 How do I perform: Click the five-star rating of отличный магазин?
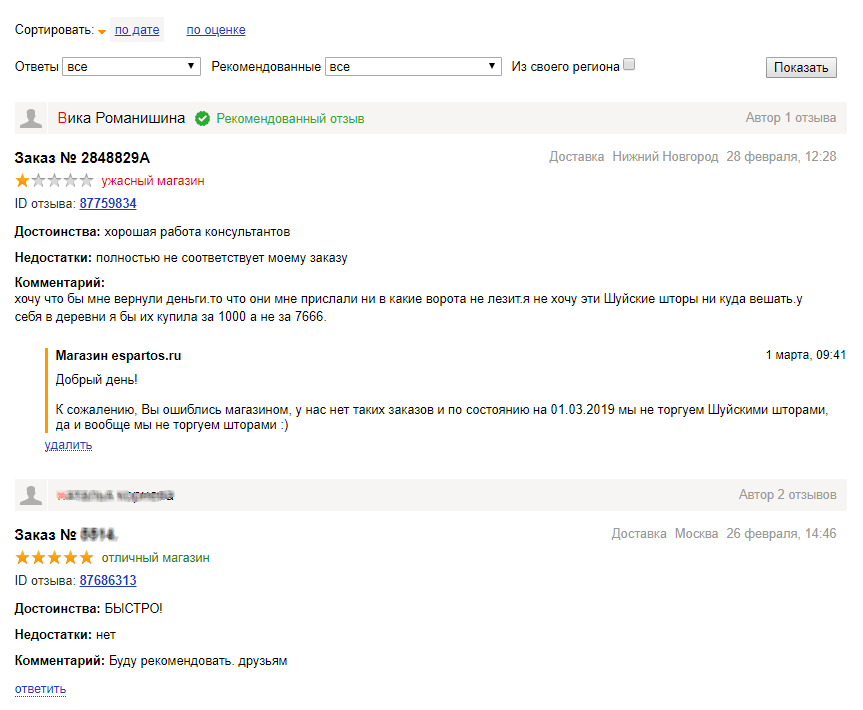pos(54,558)
